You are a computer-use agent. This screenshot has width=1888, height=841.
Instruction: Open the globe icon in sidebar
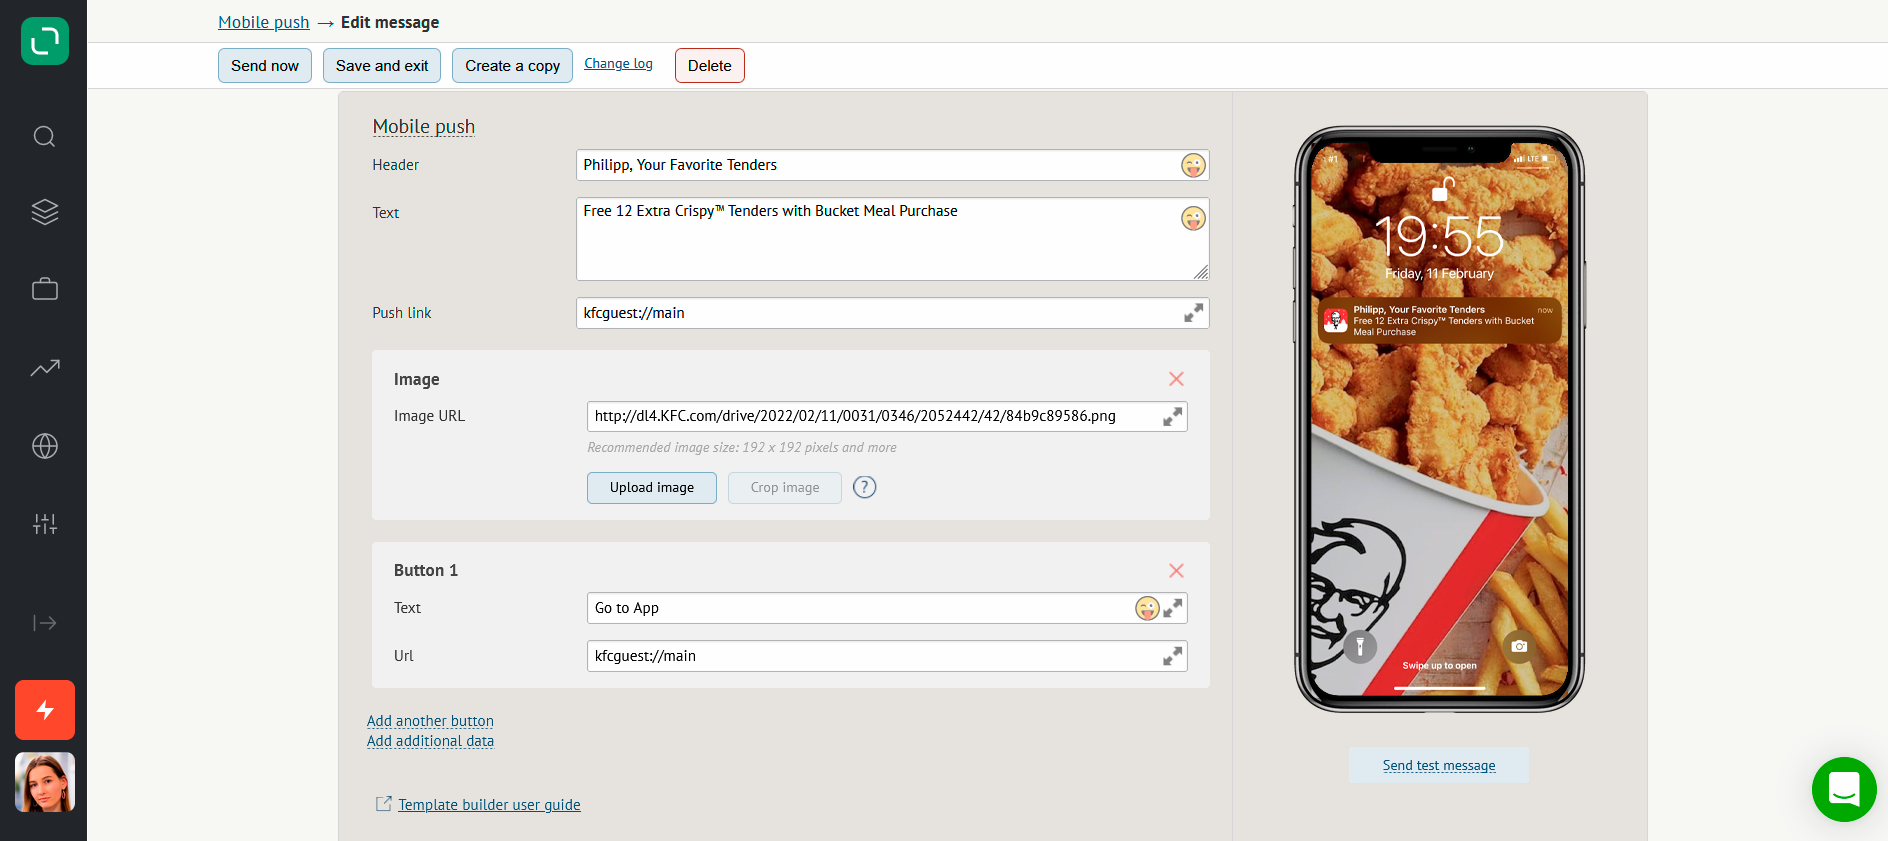pos(44,446)
